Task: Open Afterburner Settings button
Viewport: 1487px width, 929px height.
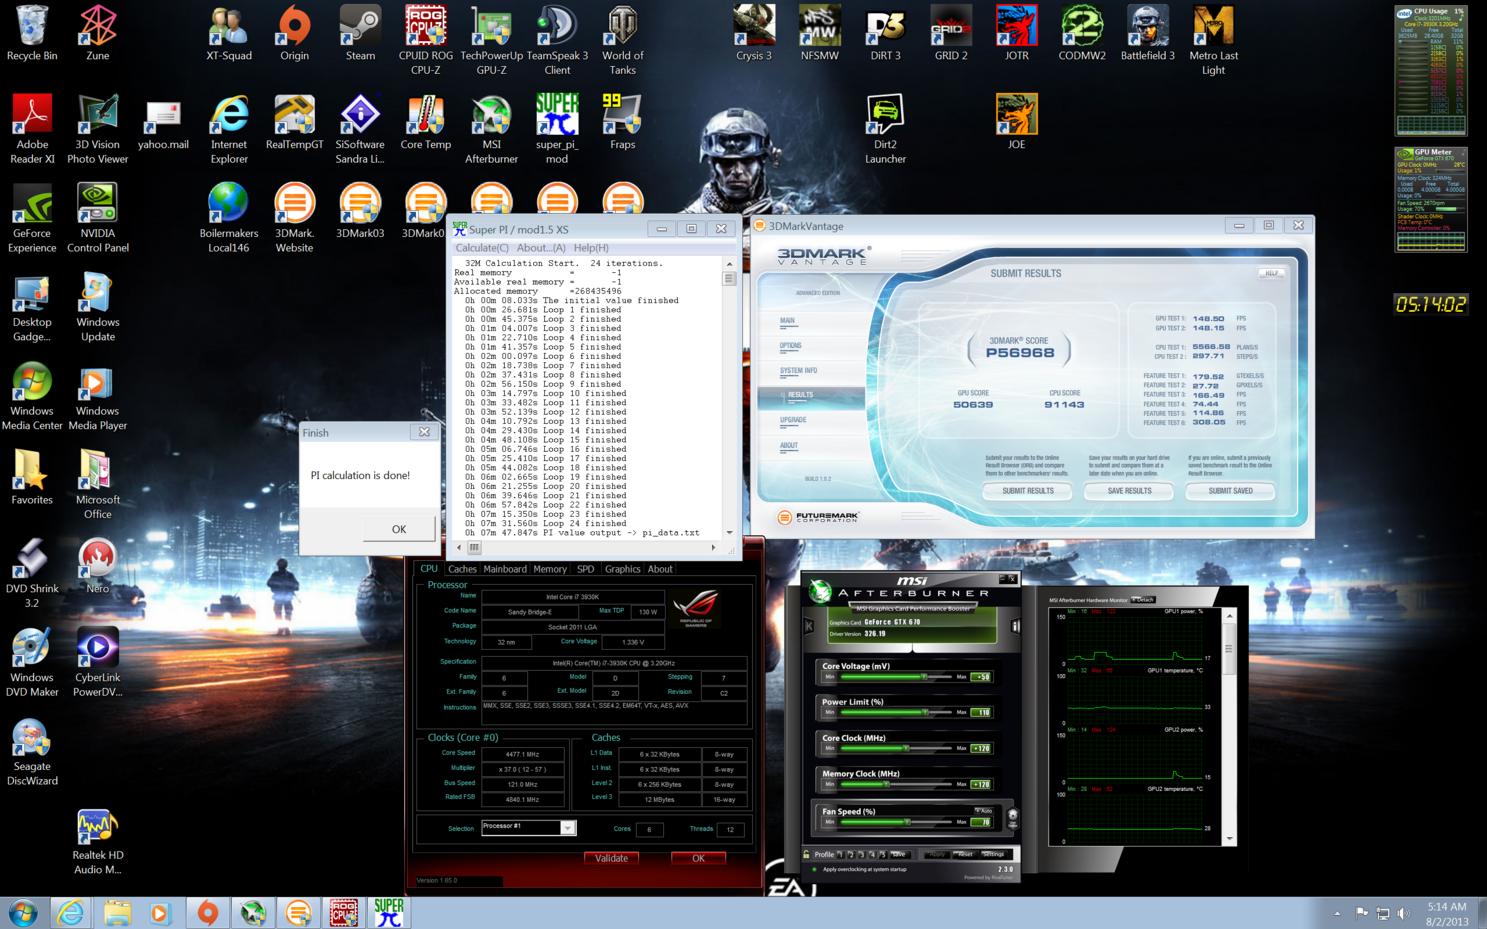Action: click(x=993, y=854)
